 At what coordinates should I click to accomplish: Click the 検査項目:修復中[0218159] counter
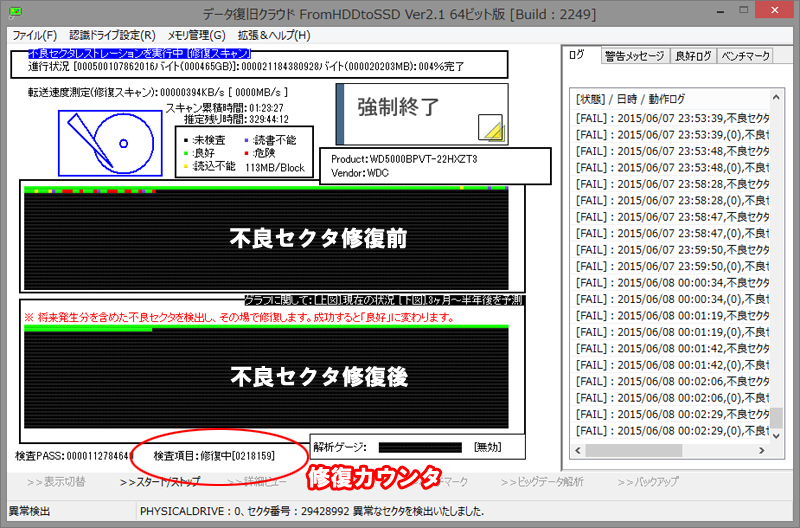214,456
